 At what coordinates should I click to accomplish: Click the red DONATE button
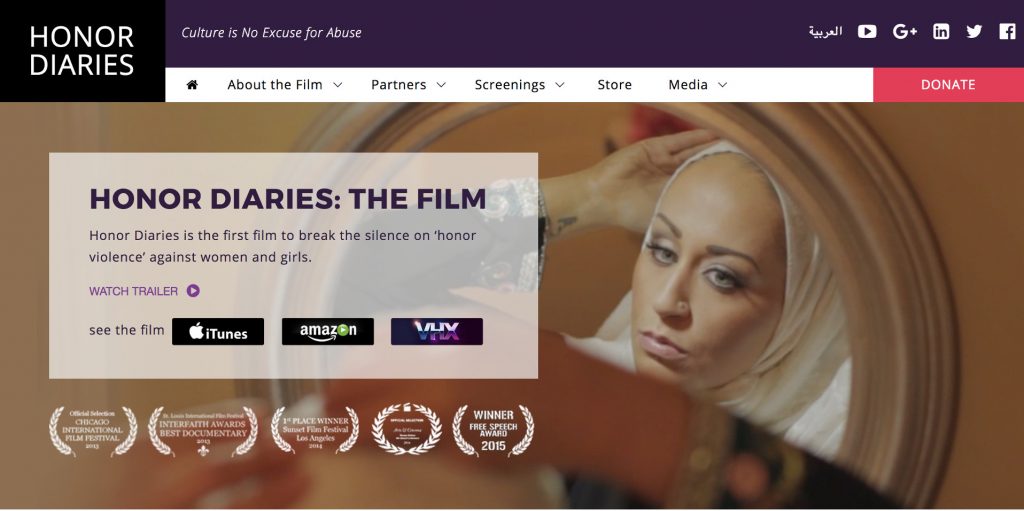[x=948, y=85]
